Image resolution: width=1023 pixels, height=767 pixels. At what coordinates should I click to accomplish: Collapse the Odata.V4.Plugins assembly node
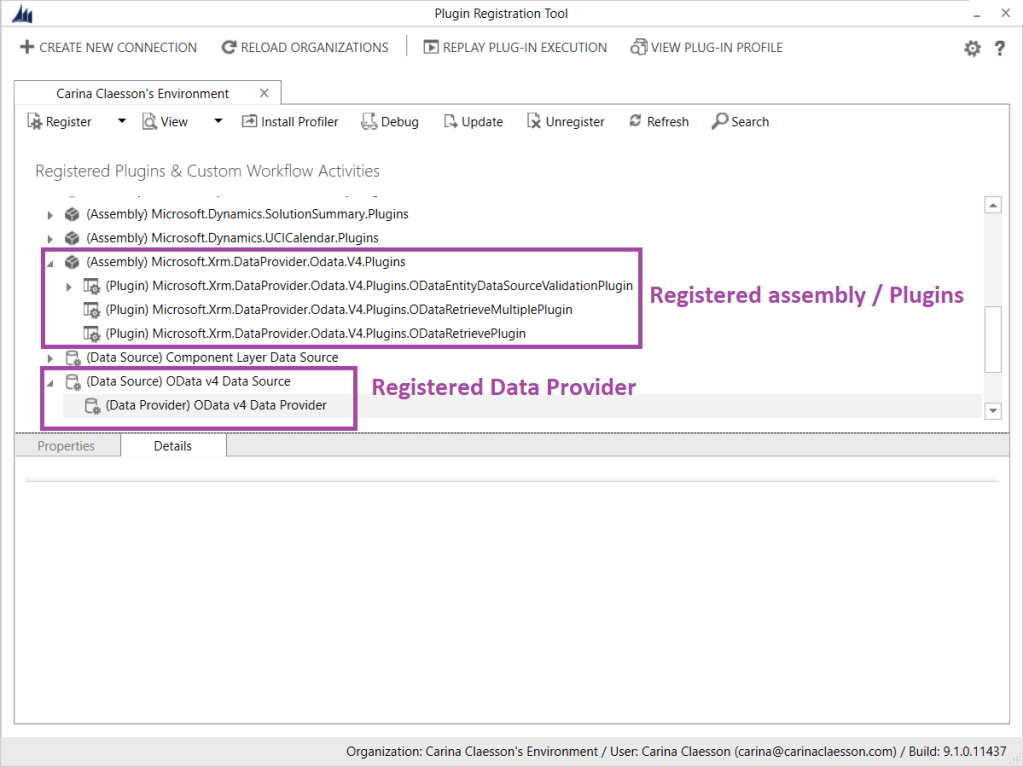click(x=50, y=262)
